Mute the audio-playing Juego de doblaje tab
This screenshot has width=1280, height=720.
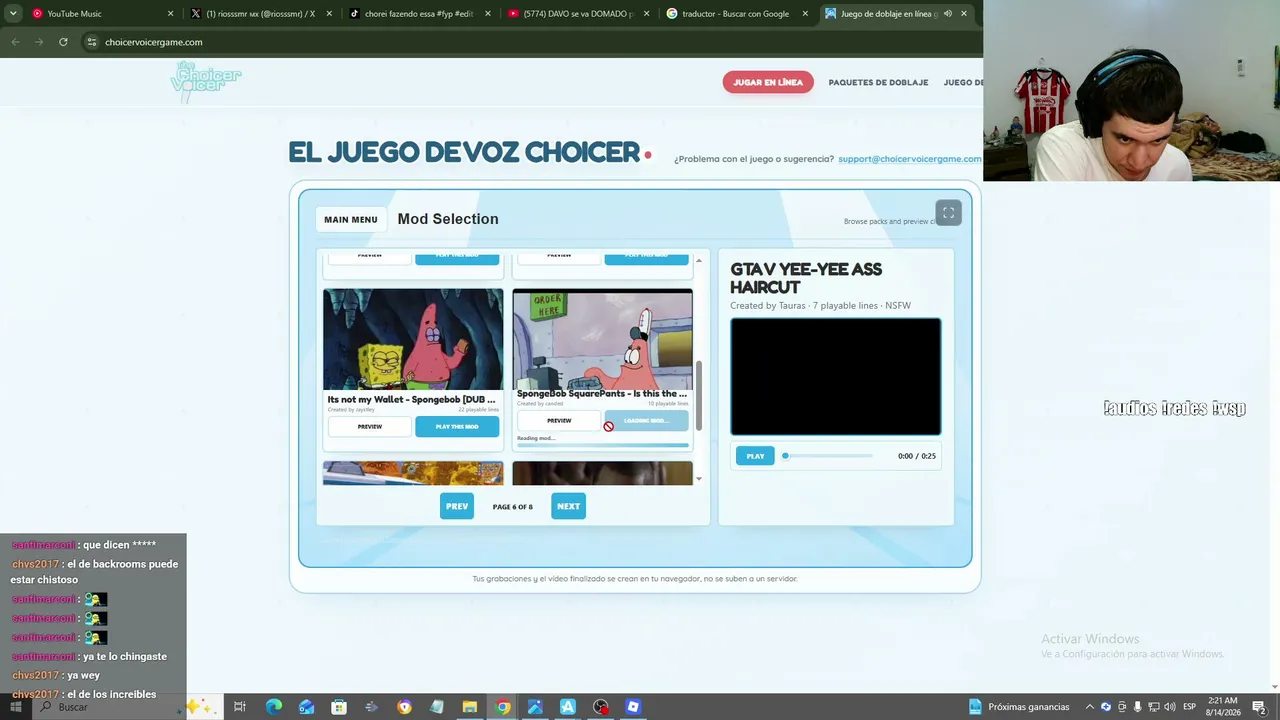click(x=947, y=14)
